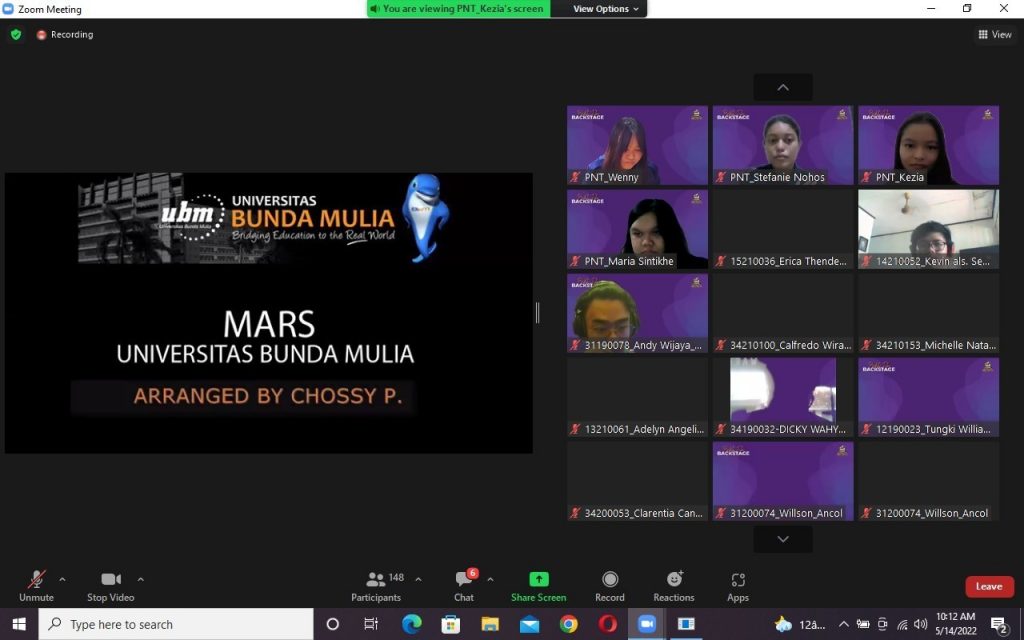
Task: Launch Opera browser from taskbar
Action: [607, 624]
